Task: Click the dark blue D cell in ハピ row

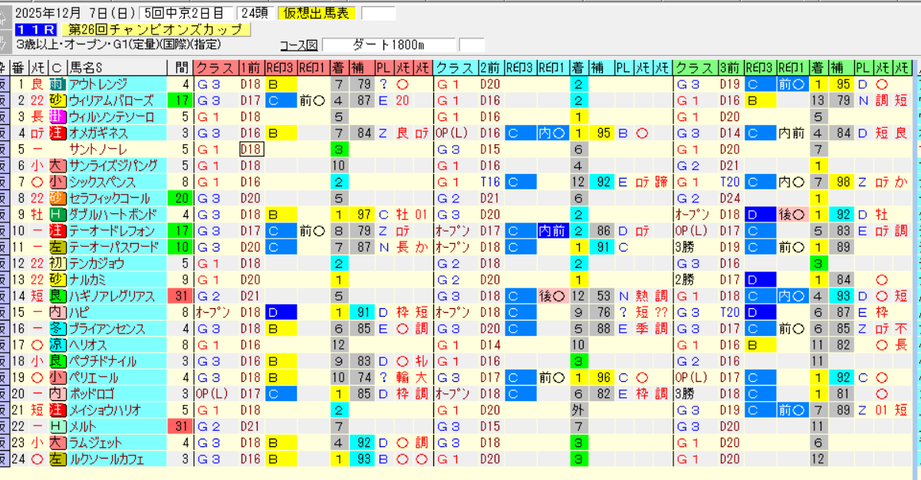Action: pos(281,313)
